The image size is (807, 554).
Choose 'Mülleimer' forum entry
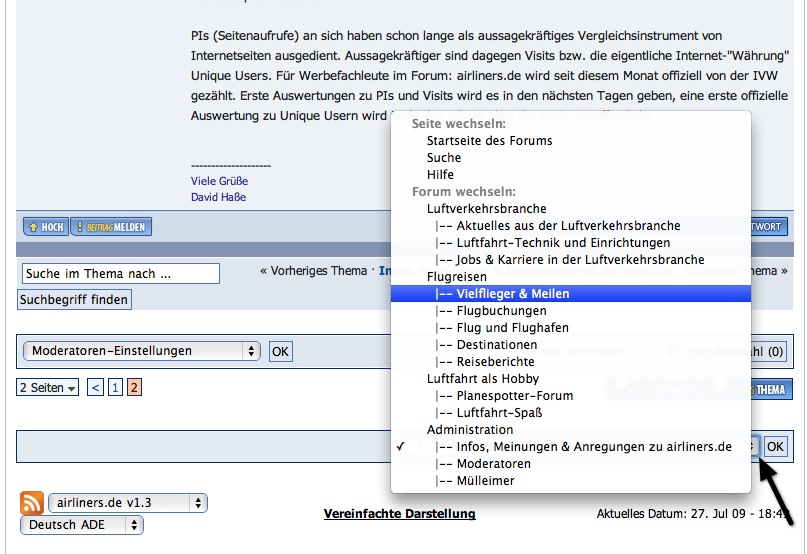[x=571, y=480]
